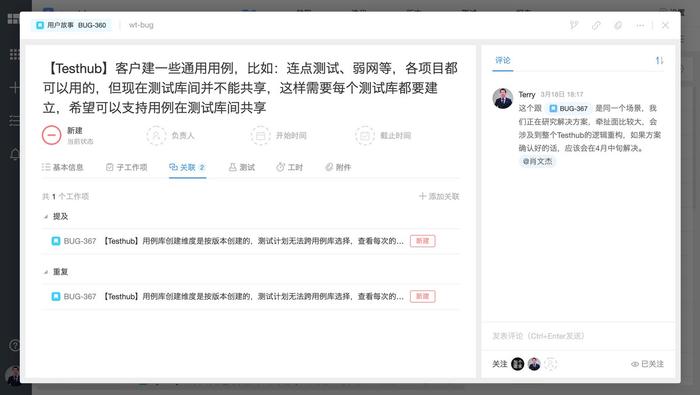Click the story type icon in 提及 row
700x395 pixels.
coord(56,241)
